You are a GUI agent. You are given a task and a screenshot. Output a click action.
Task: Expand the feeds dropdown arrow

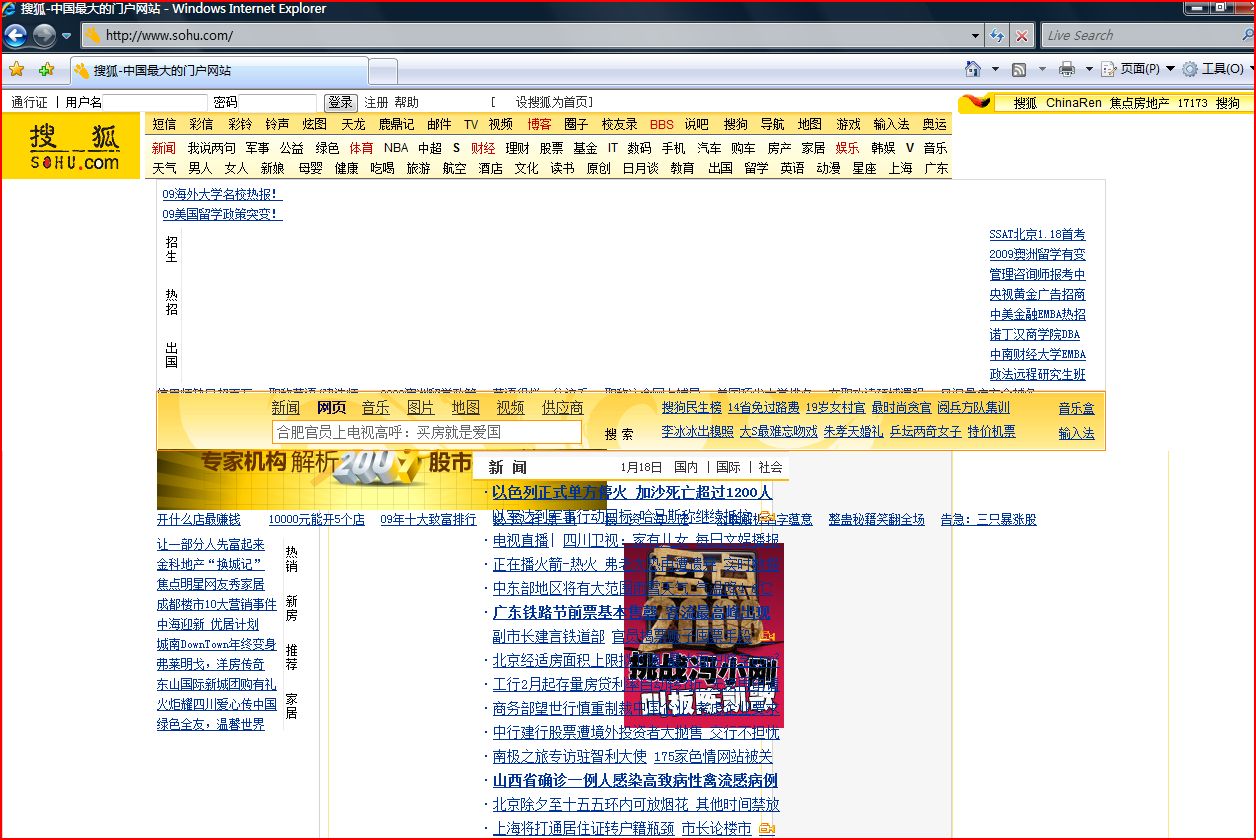point(1042,69)
